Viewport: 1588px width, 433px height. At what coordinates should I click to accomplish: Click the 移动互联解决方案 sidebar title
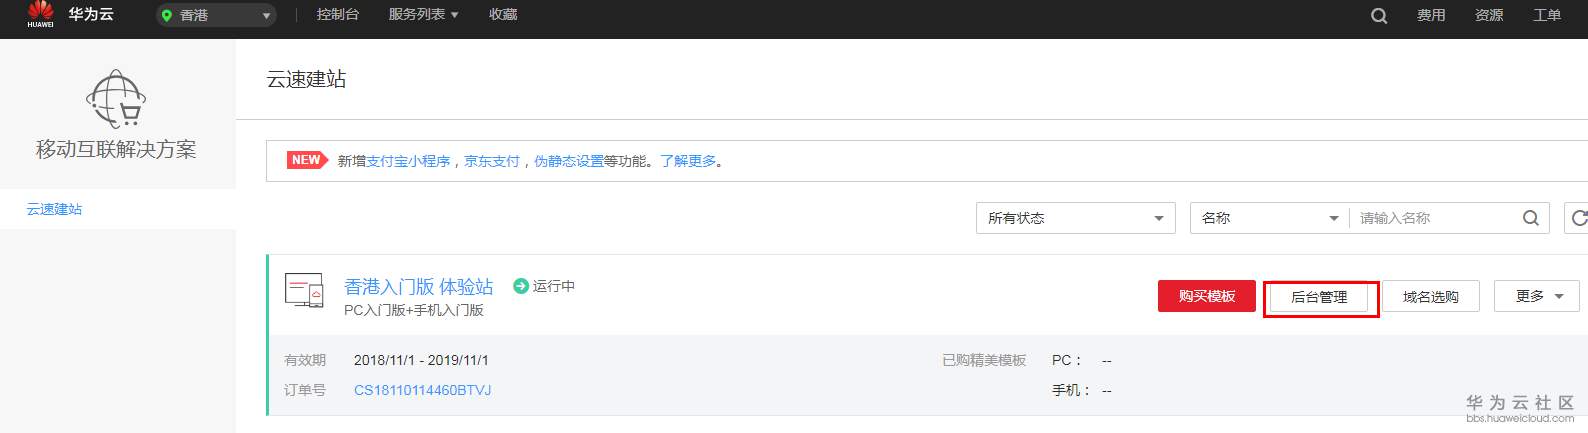pos(116,149)
